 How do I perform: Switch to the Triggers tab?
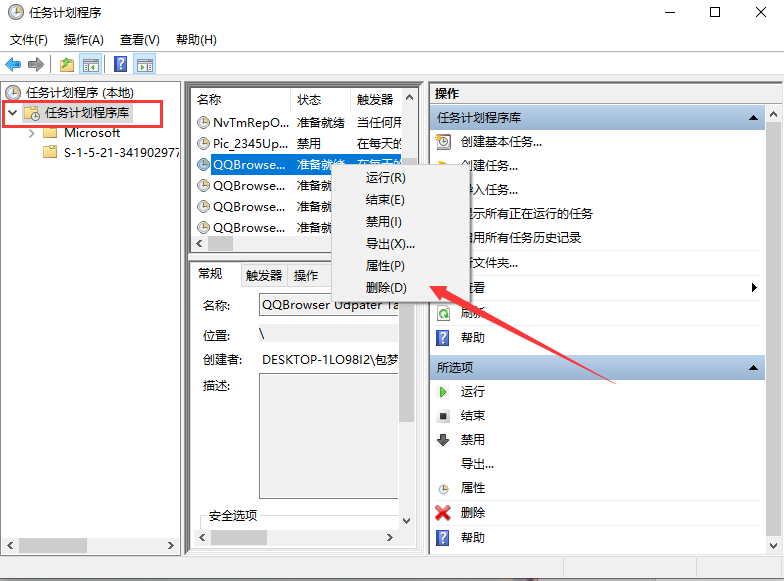(x=264, y=276)
